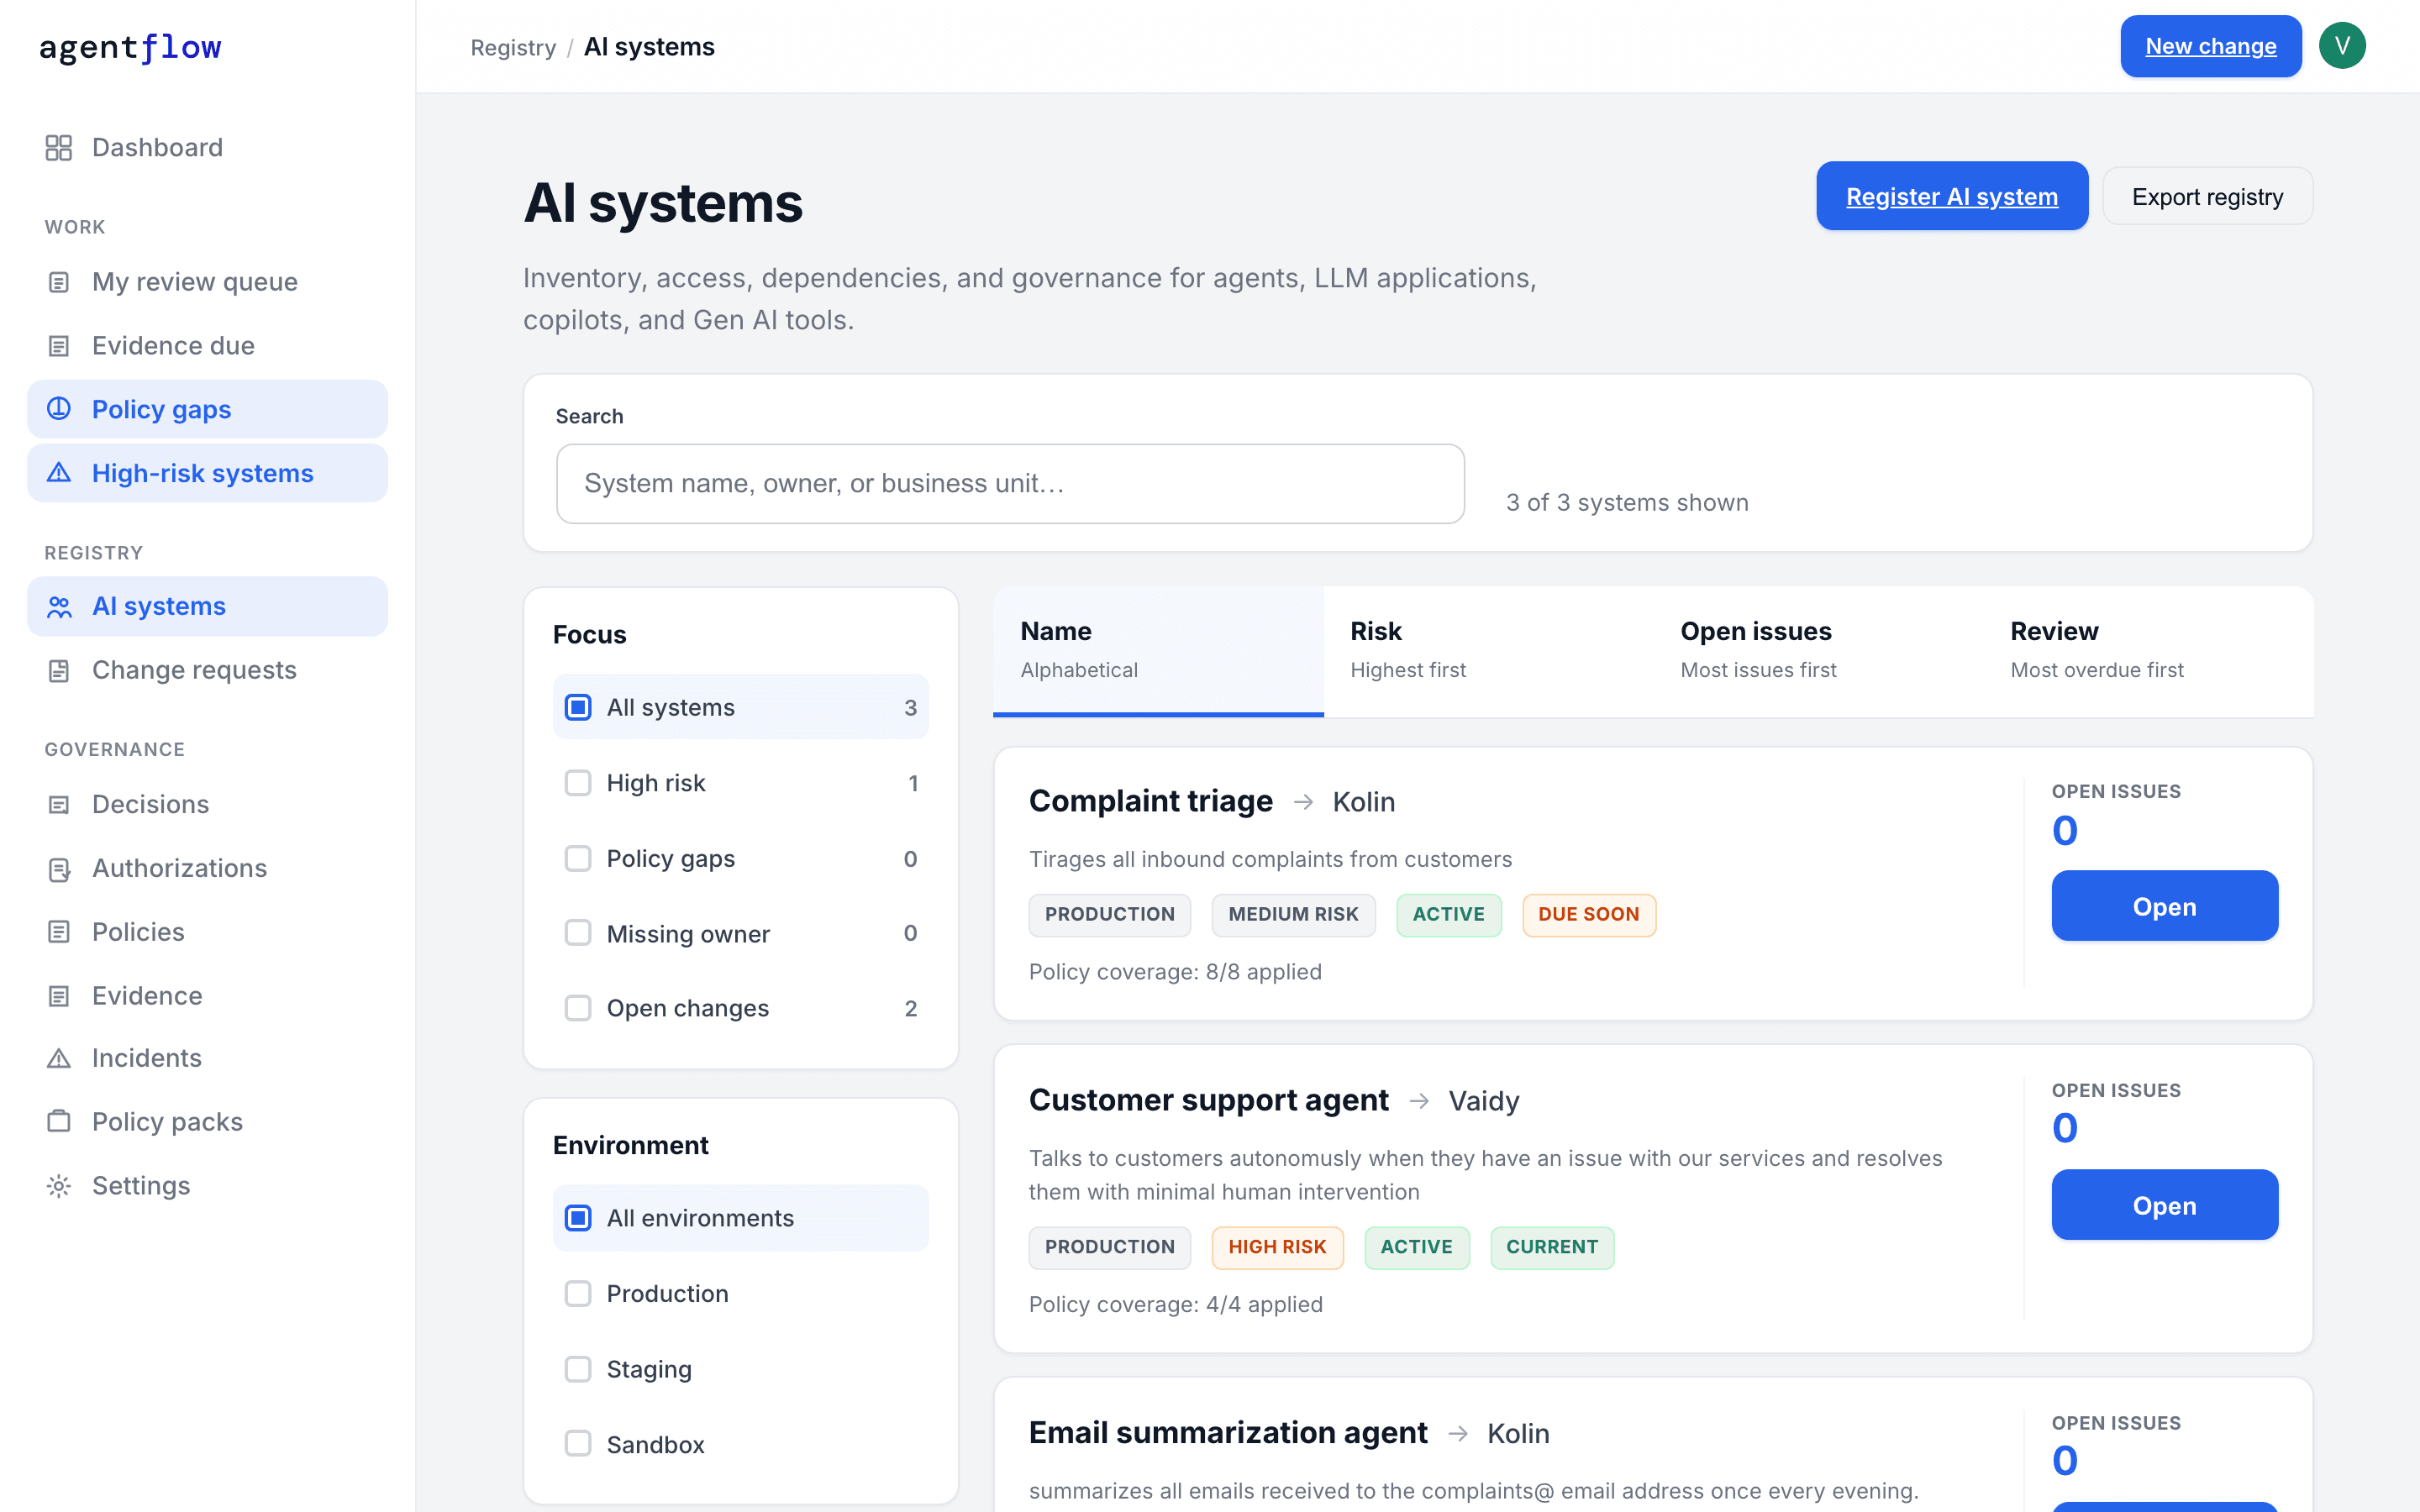Open the Decisions sidebar item
The height and width of the screenshot is (1512, 2420).
pos(207,804)
